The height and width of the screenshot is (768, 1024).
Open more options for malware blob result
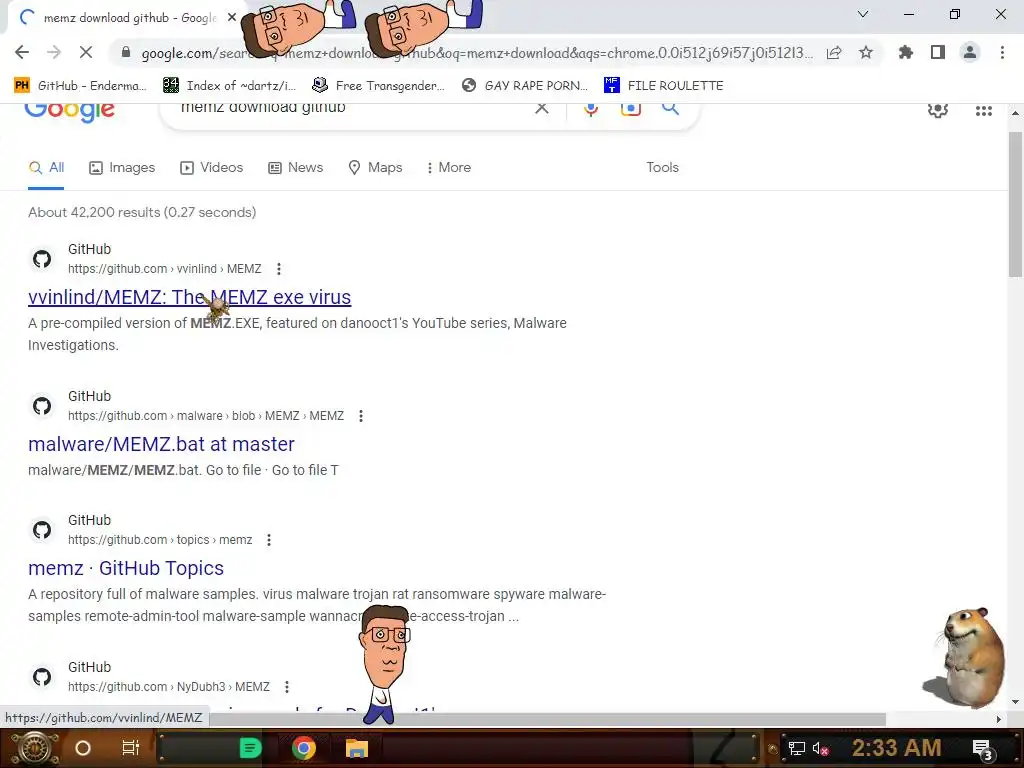tap(361, 416)
